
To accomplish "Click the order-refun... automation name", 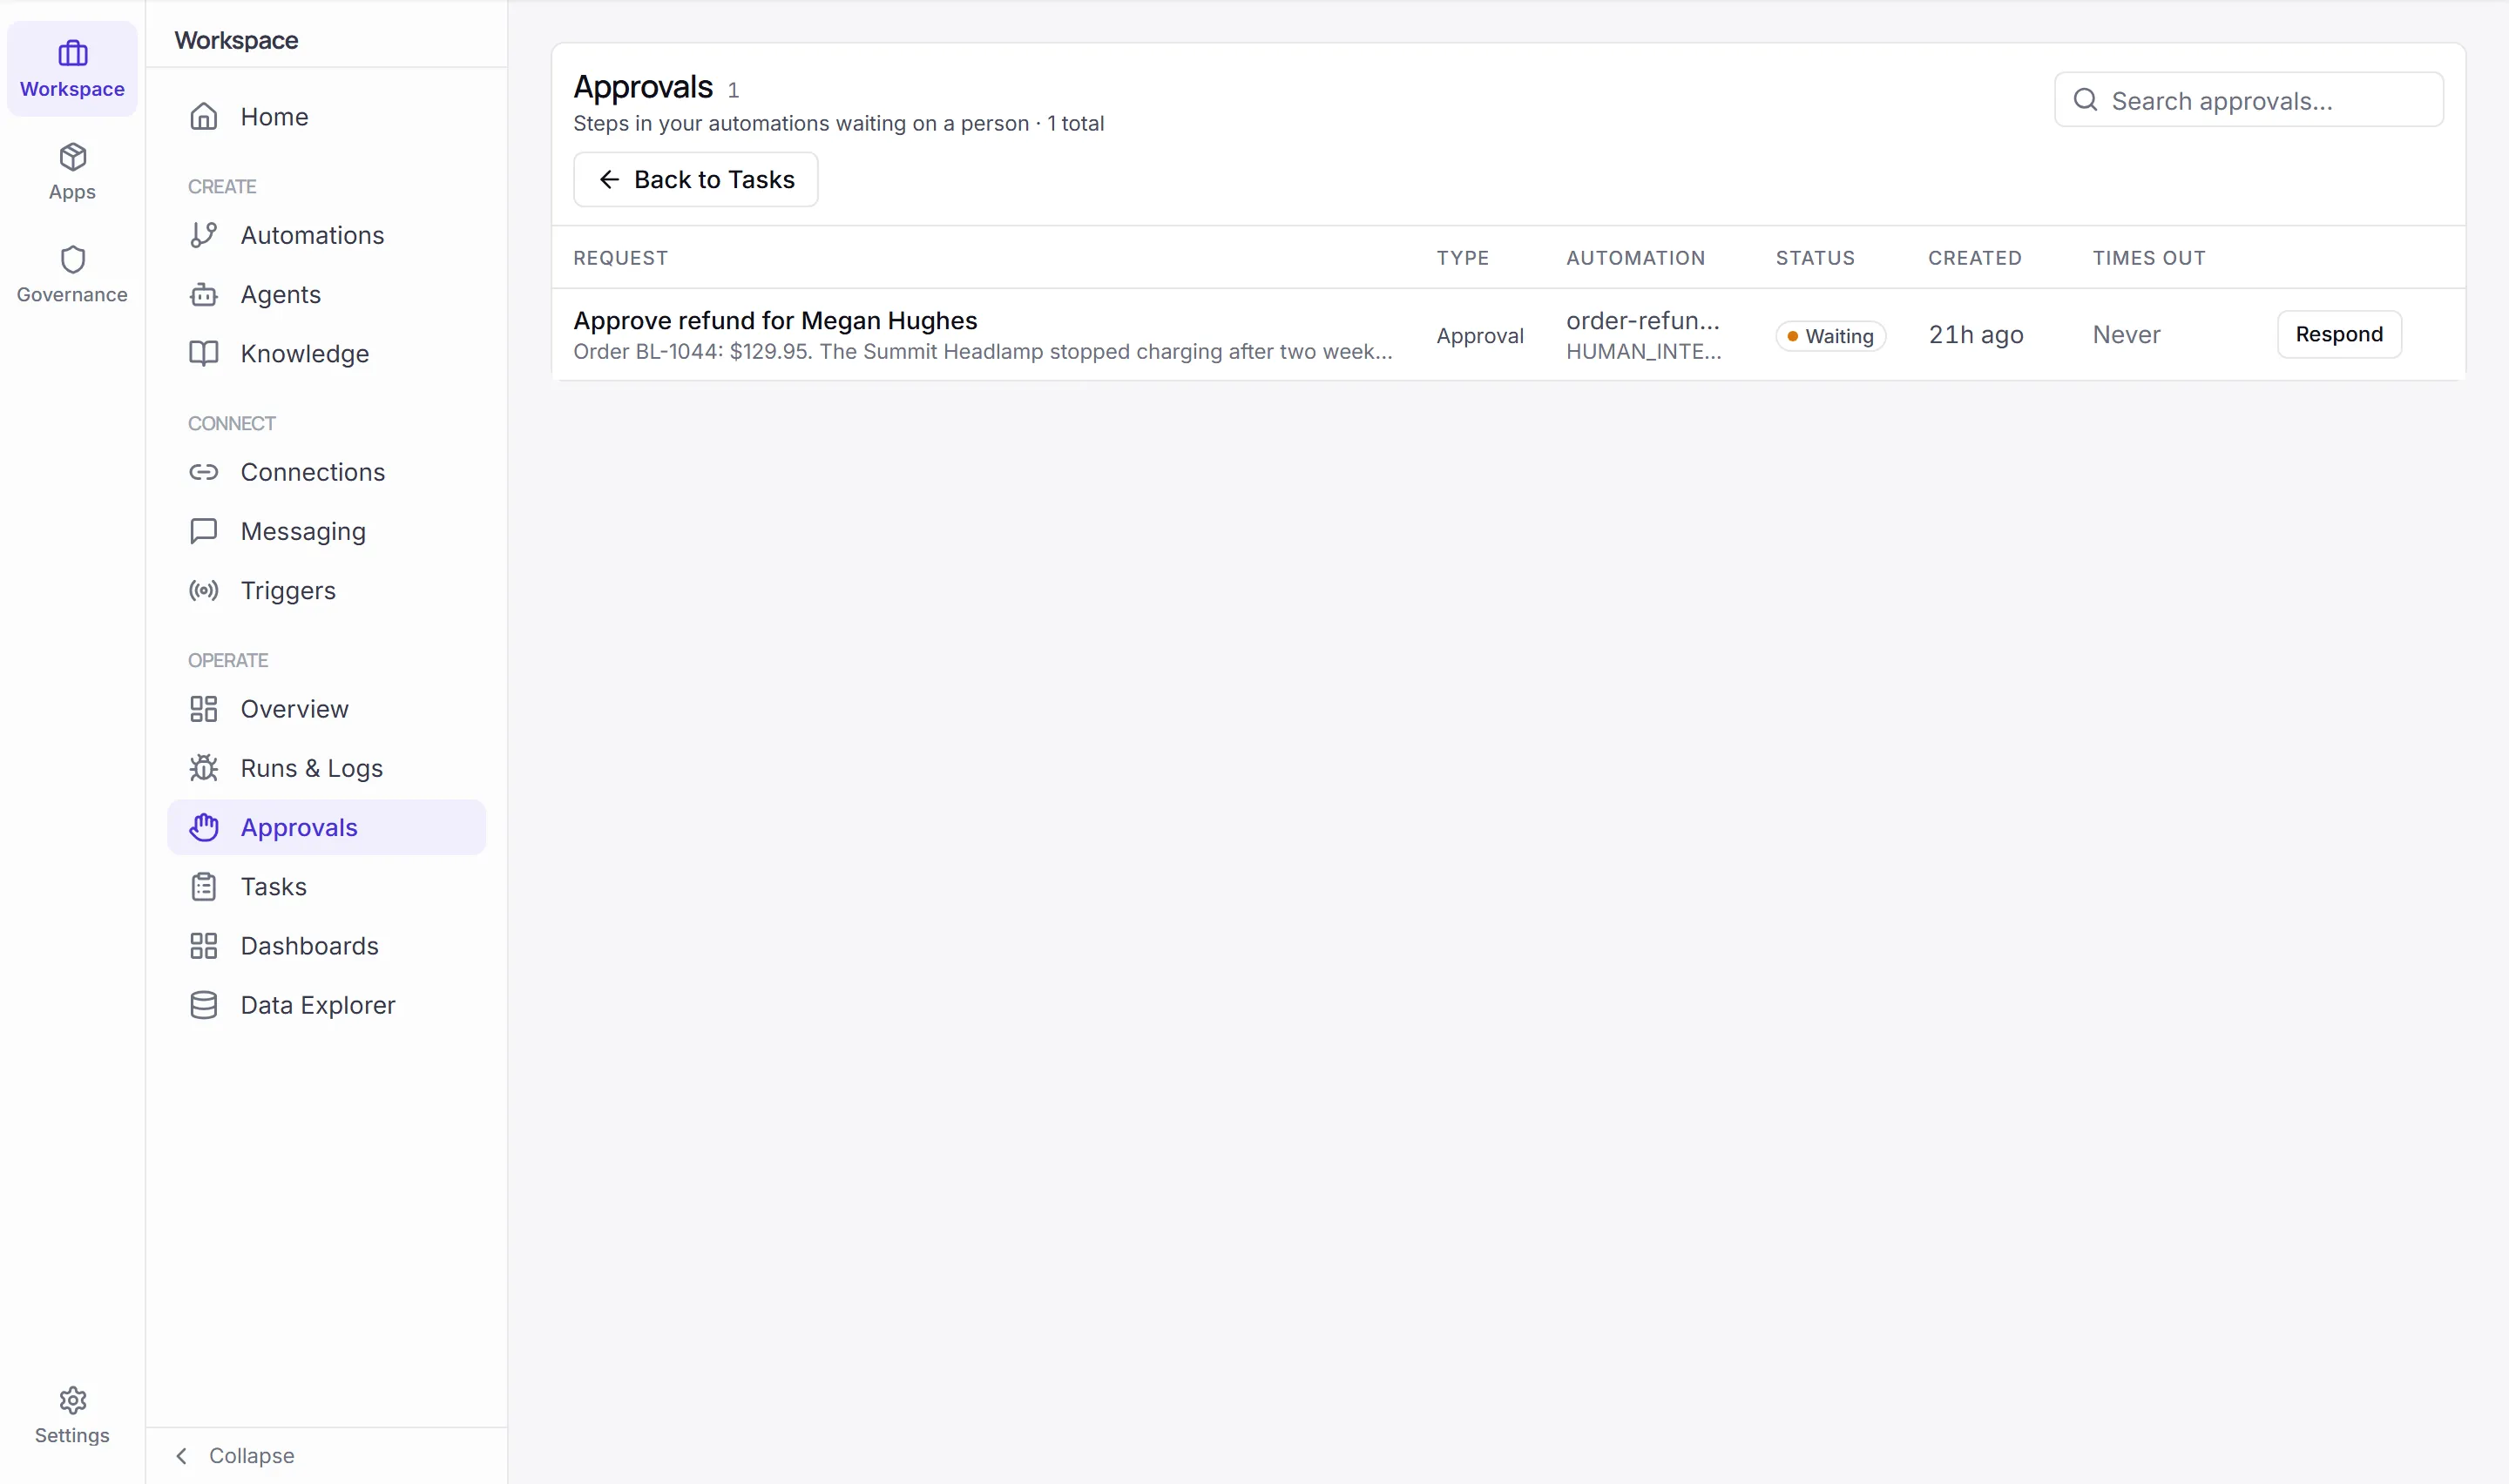I will pyautogui.click(x=1642, y=320).
